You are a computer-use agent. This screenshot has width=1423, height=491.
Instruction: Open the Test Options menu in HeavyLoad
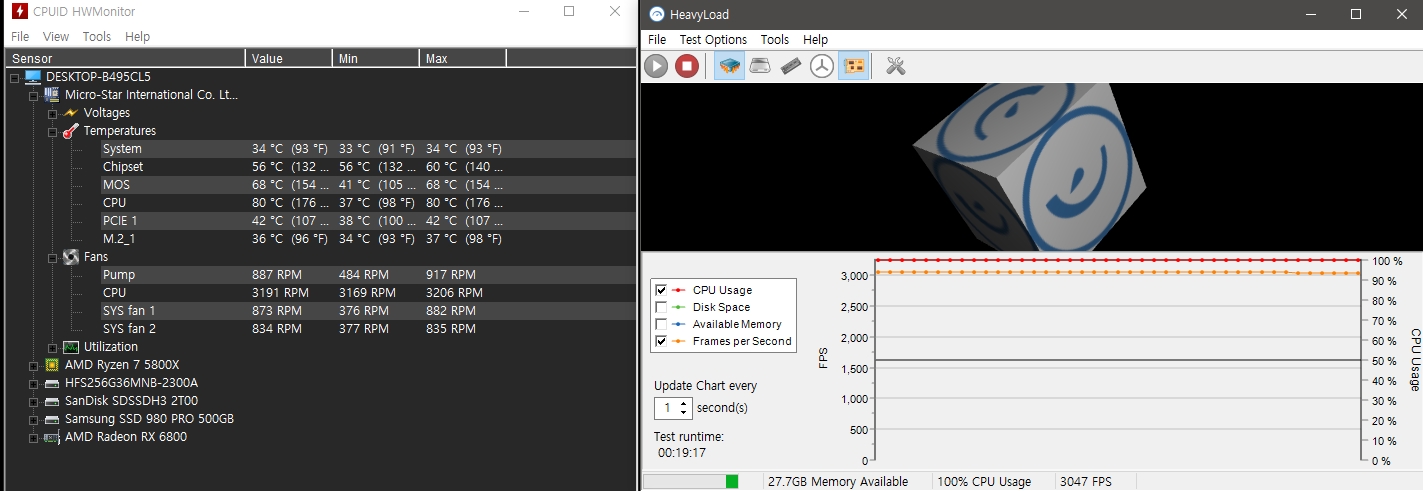tap(713, 40)
